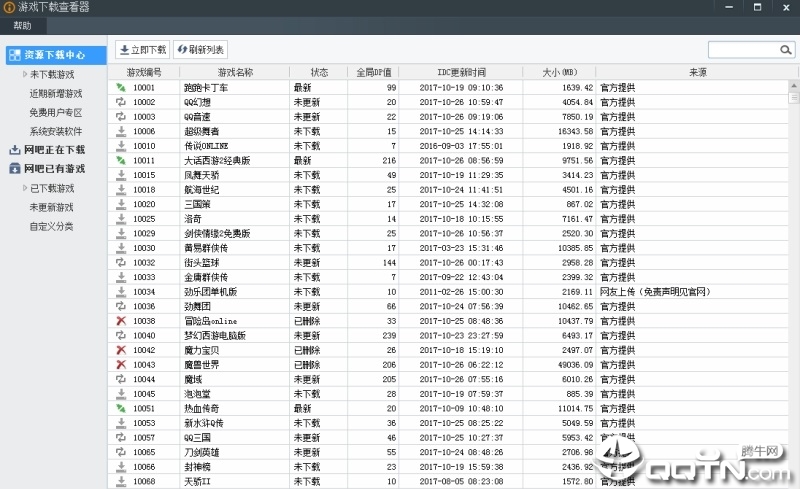
Task: Sort by the 游戏编号 column header
Action: 144,72
